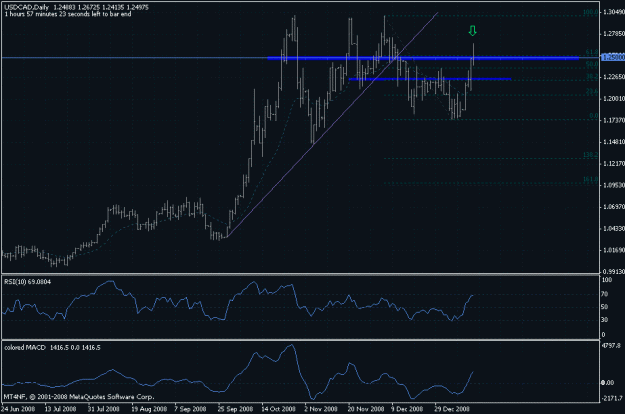The height and width of the screenshot is (414, 625).
Task: Select the highlighted 1.25000 price label
Action: click(x=613, y=58)
